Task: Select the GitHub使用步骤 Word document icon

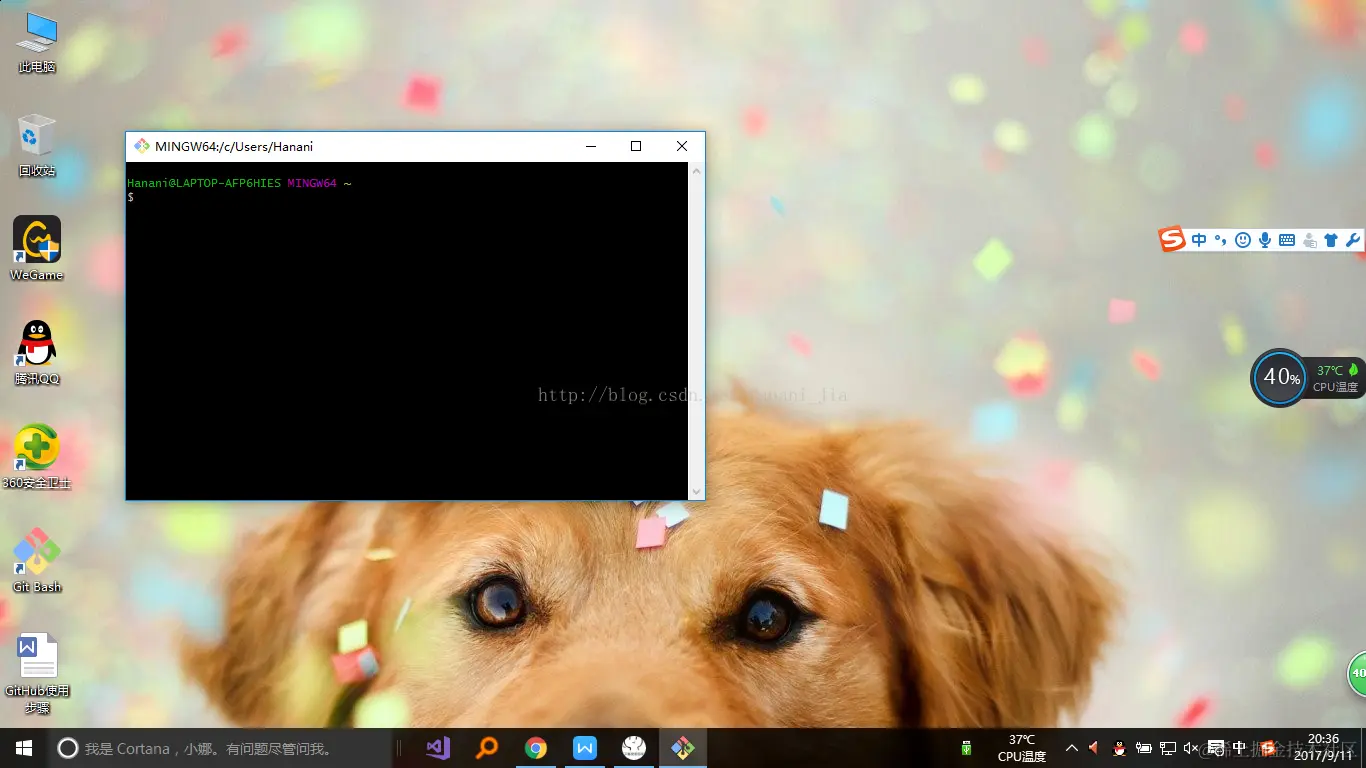Action: [37, 672]
